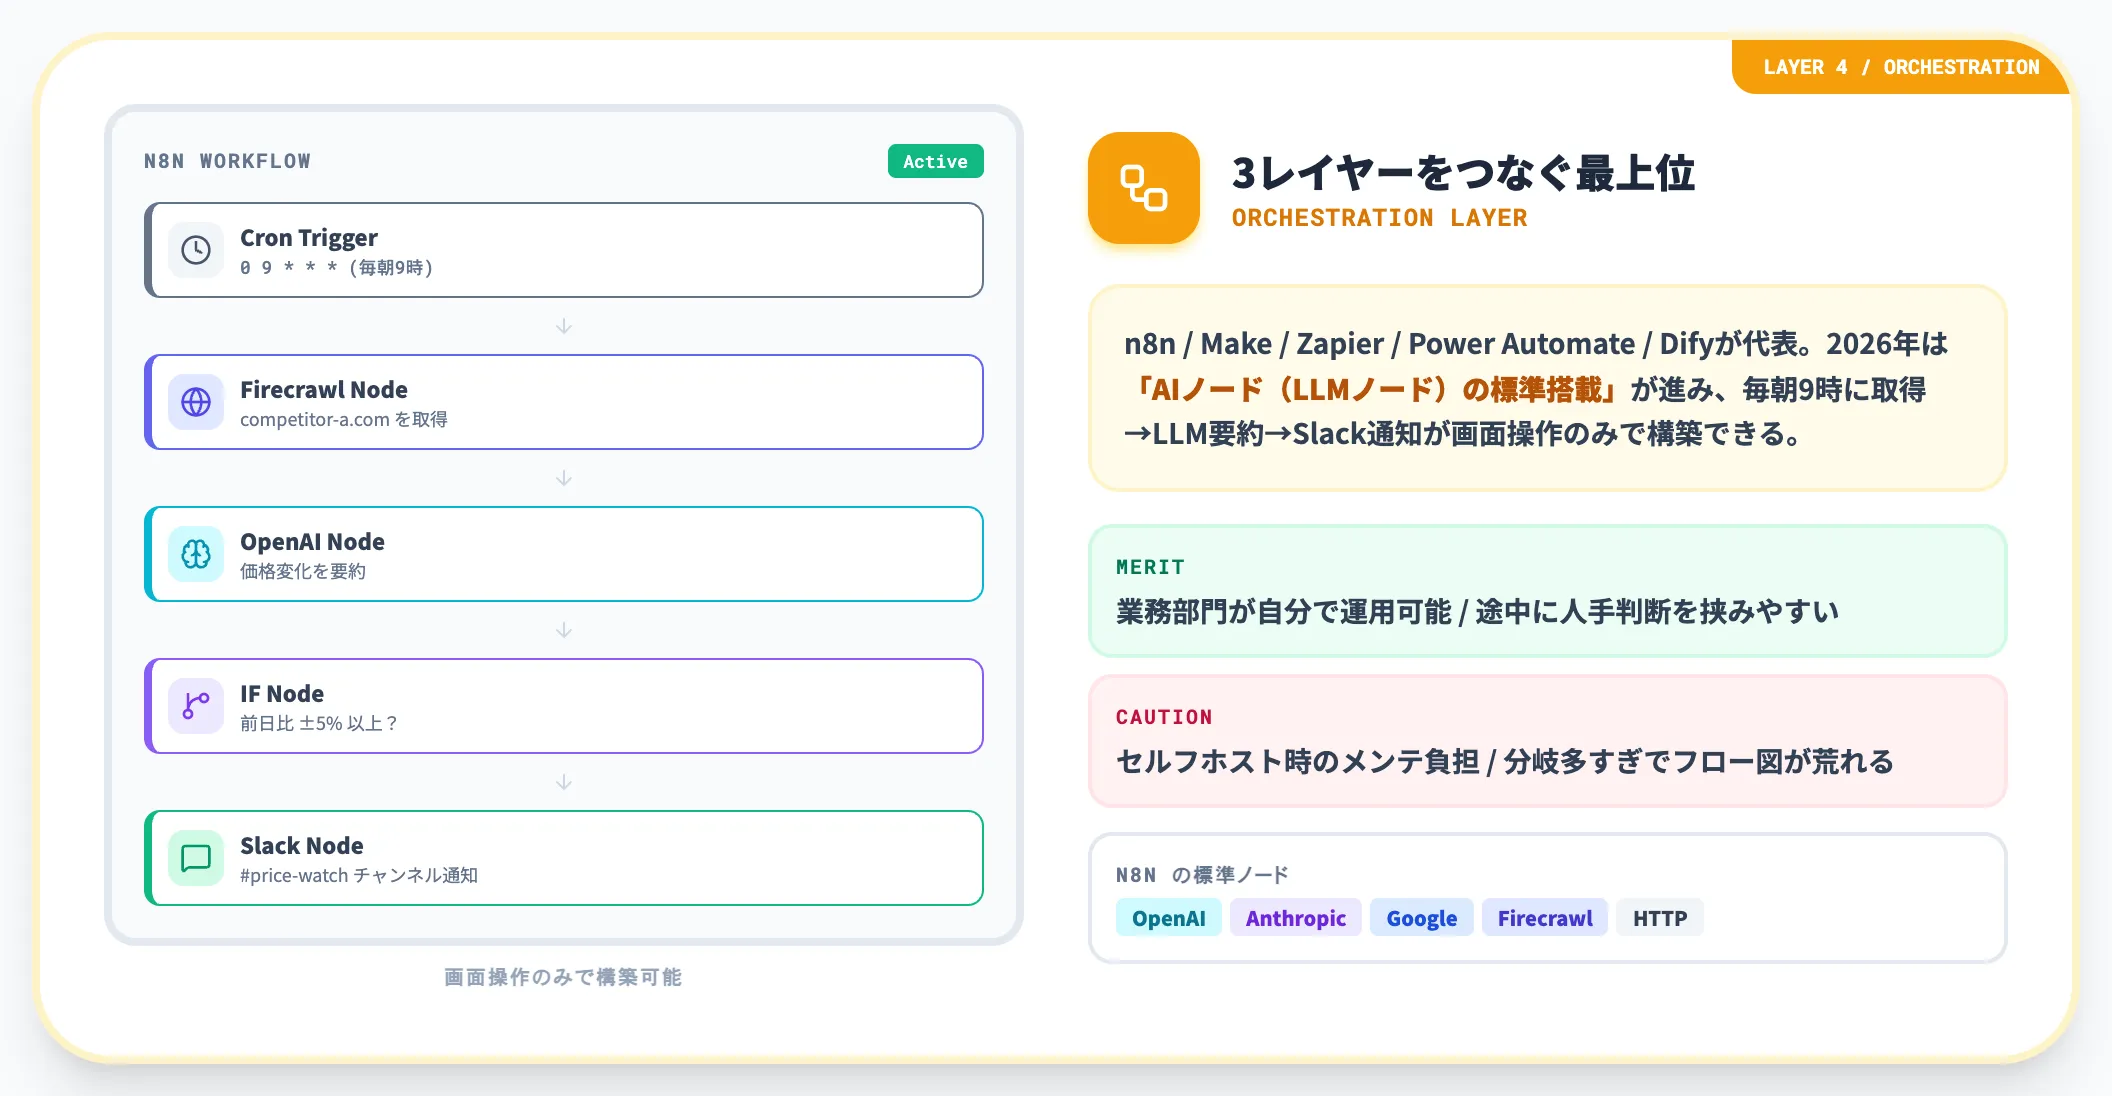Click the '3レイヤーをつなぐ最上位' heading
Image resolution: width=2112 pixels, height=1096 pixels.
pyautogui.click(x=1463, y=173)
